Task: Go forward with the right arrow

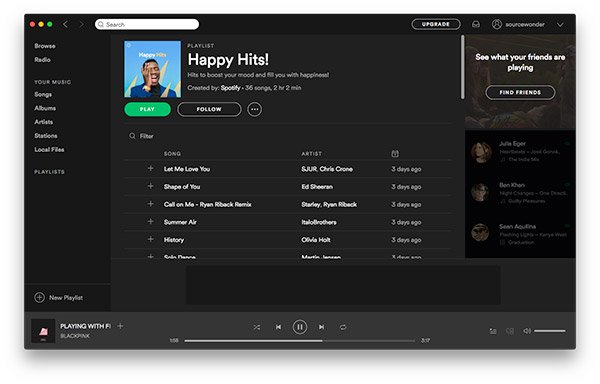Action: click(81, 24)
